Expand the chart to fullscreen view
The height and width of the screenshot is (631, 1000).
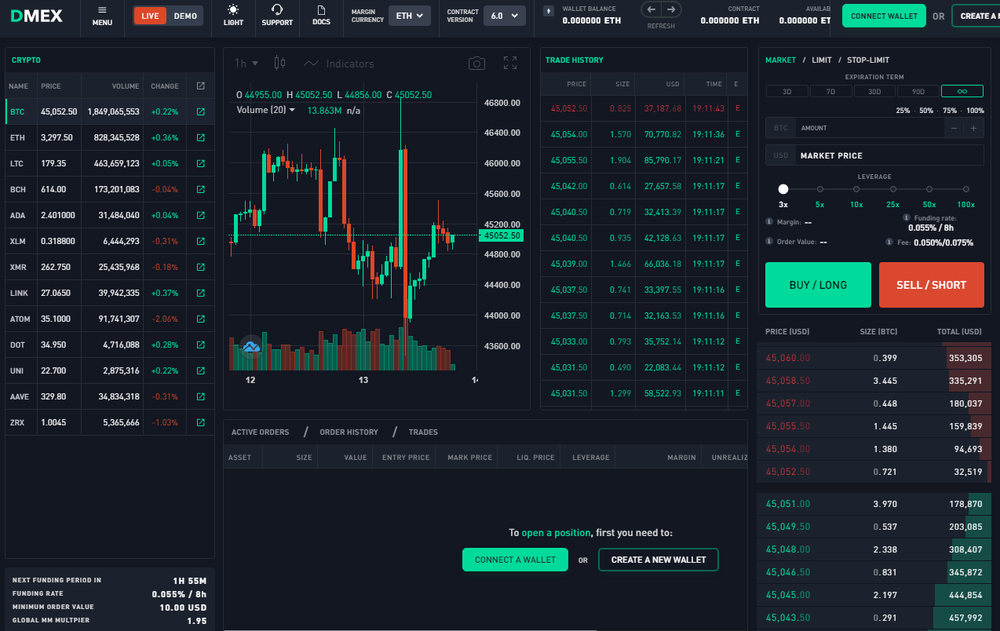(x=510, y=62)
